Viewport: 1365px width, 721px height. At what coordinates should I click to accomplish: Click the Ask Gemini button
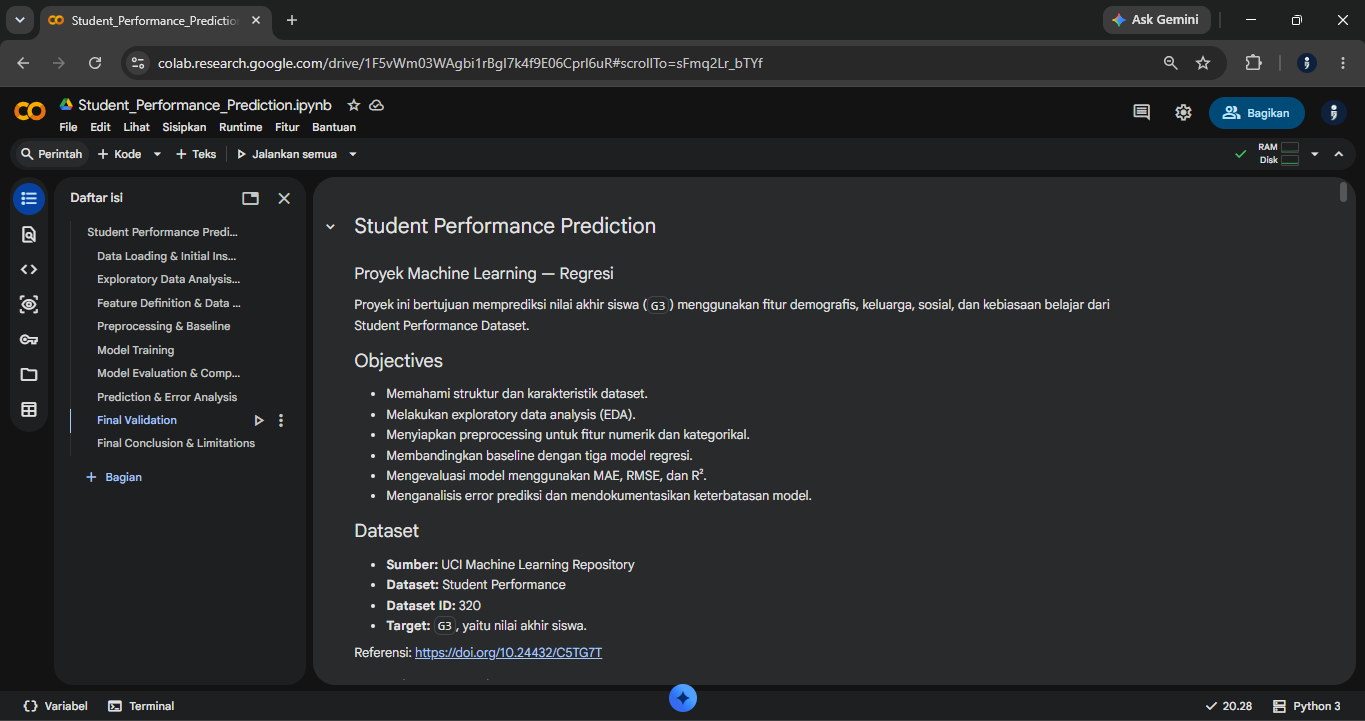[1156, 20]
